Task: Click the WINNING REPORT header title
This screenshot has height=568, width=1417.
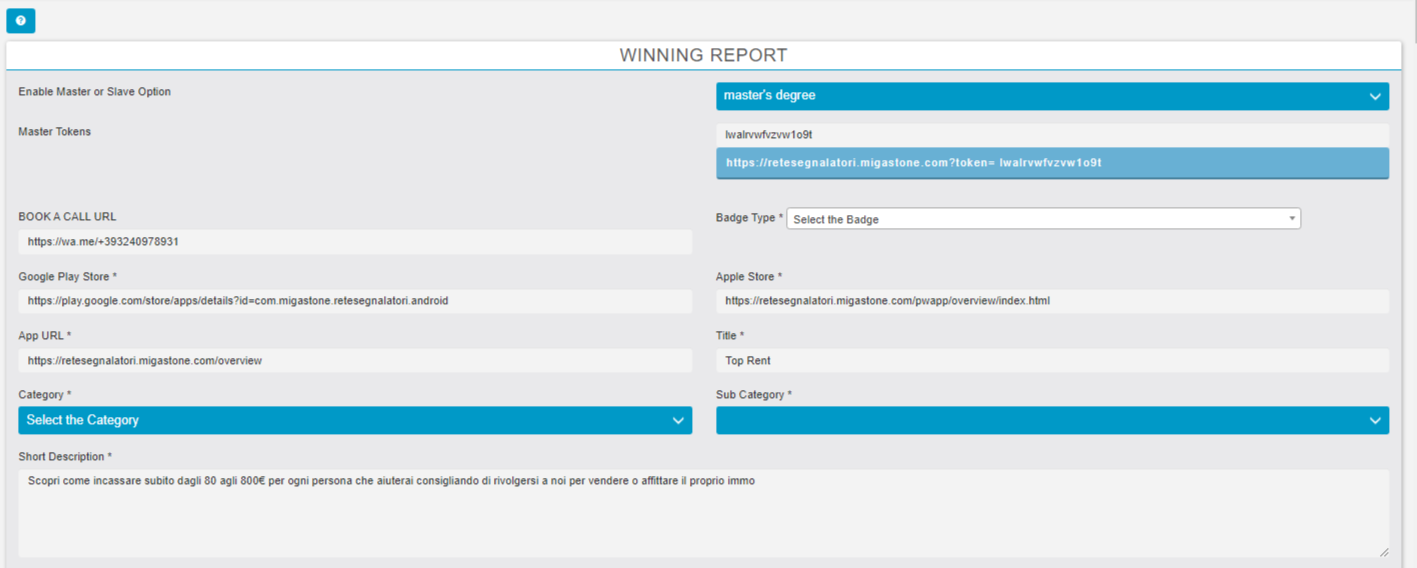Action: (x=703, y=56)
